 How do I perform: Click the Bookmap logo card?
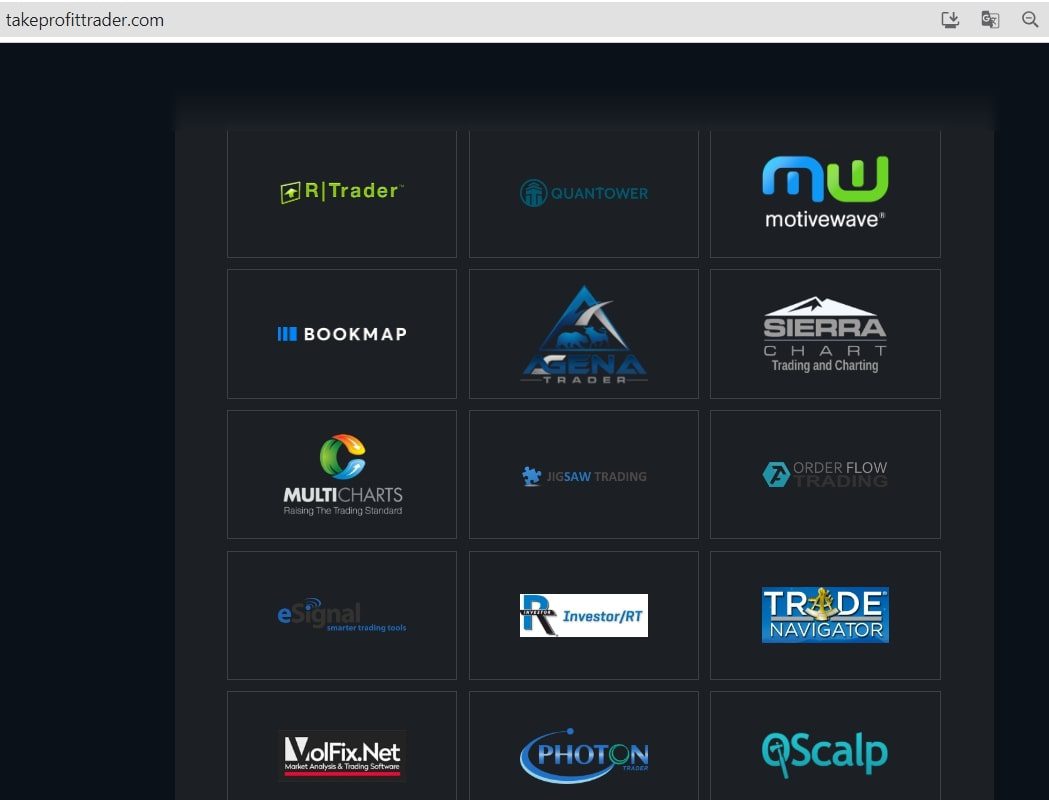[342, 334]
